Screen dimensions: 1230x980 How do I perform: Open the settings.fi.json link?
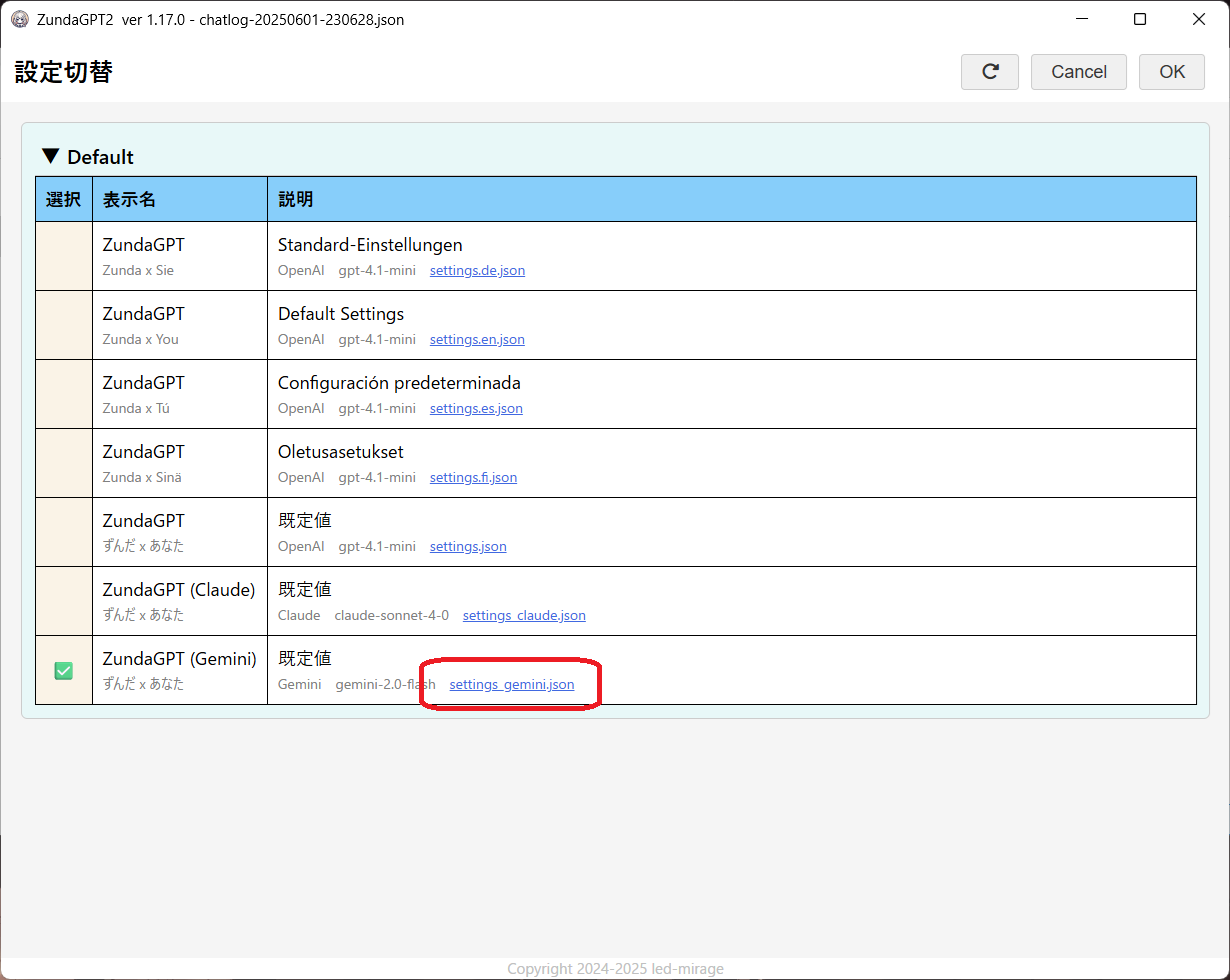click(473, 477)
